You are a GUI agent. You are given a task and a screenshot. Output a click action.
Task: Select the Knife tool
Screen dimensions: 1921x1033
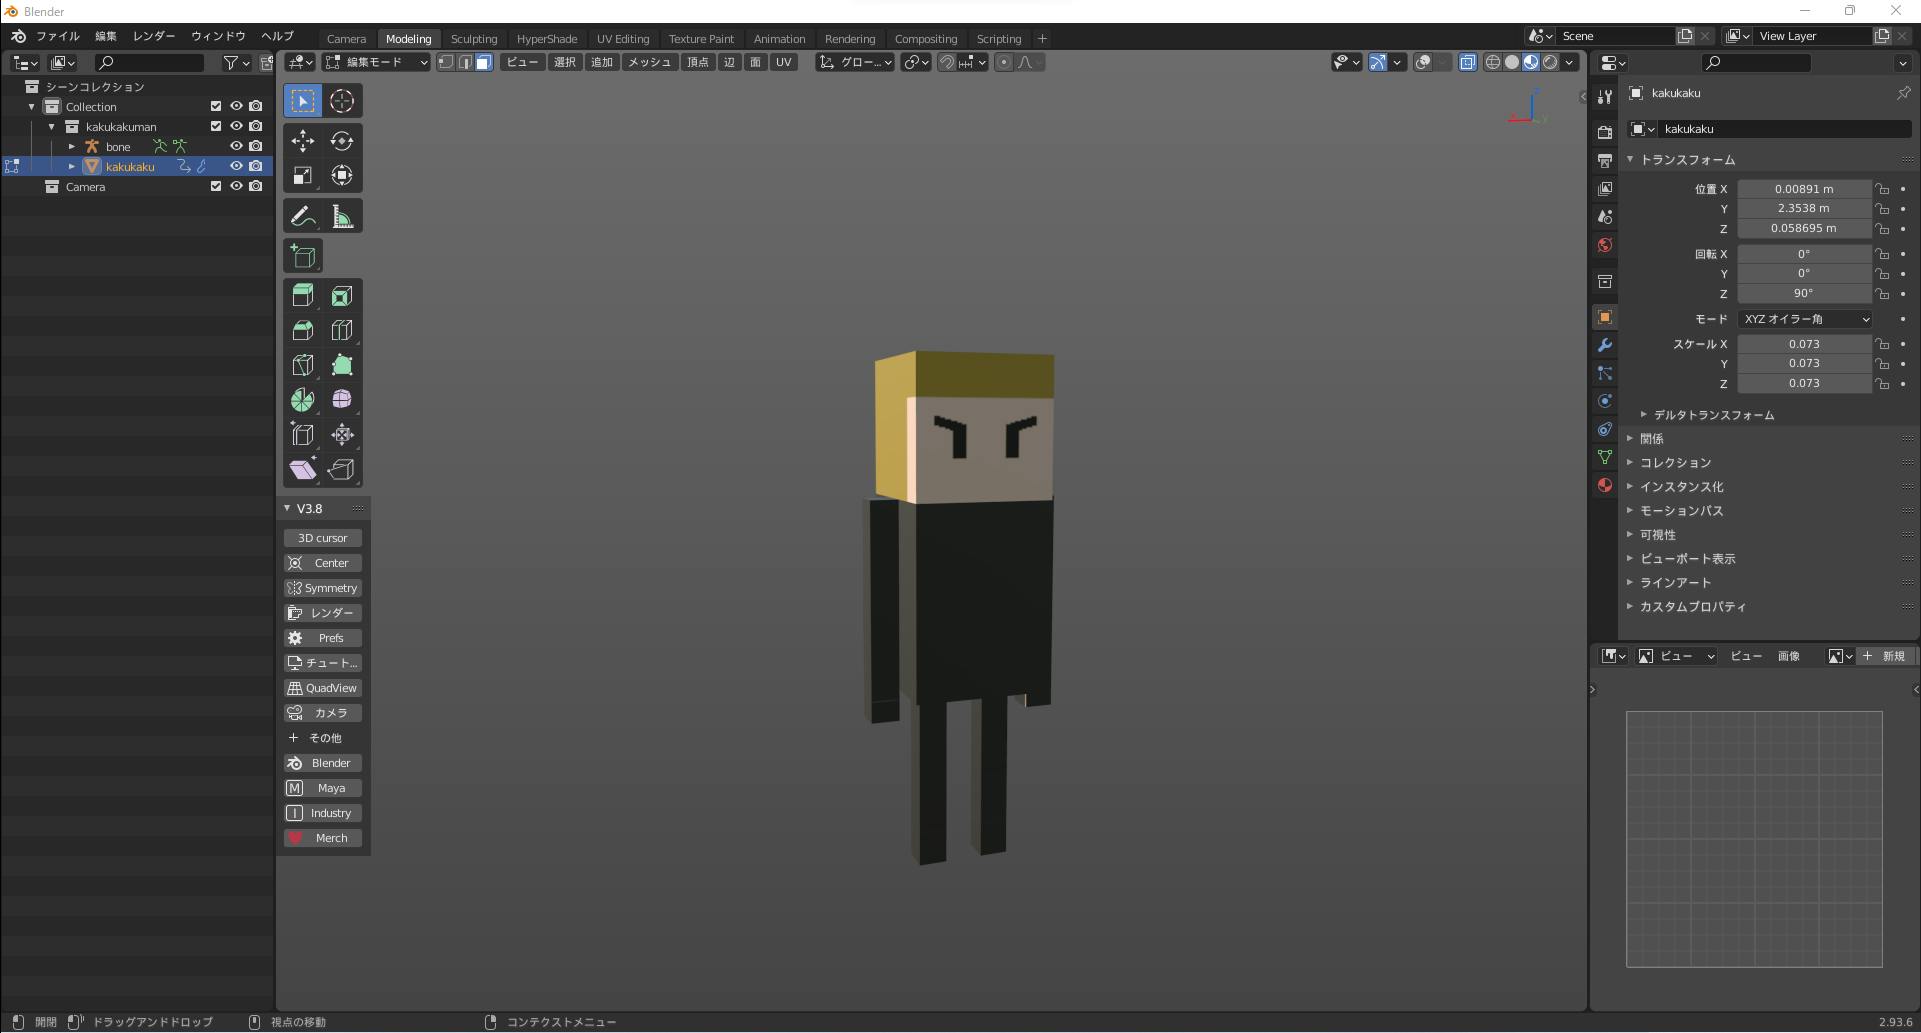[x=303, y=365]
